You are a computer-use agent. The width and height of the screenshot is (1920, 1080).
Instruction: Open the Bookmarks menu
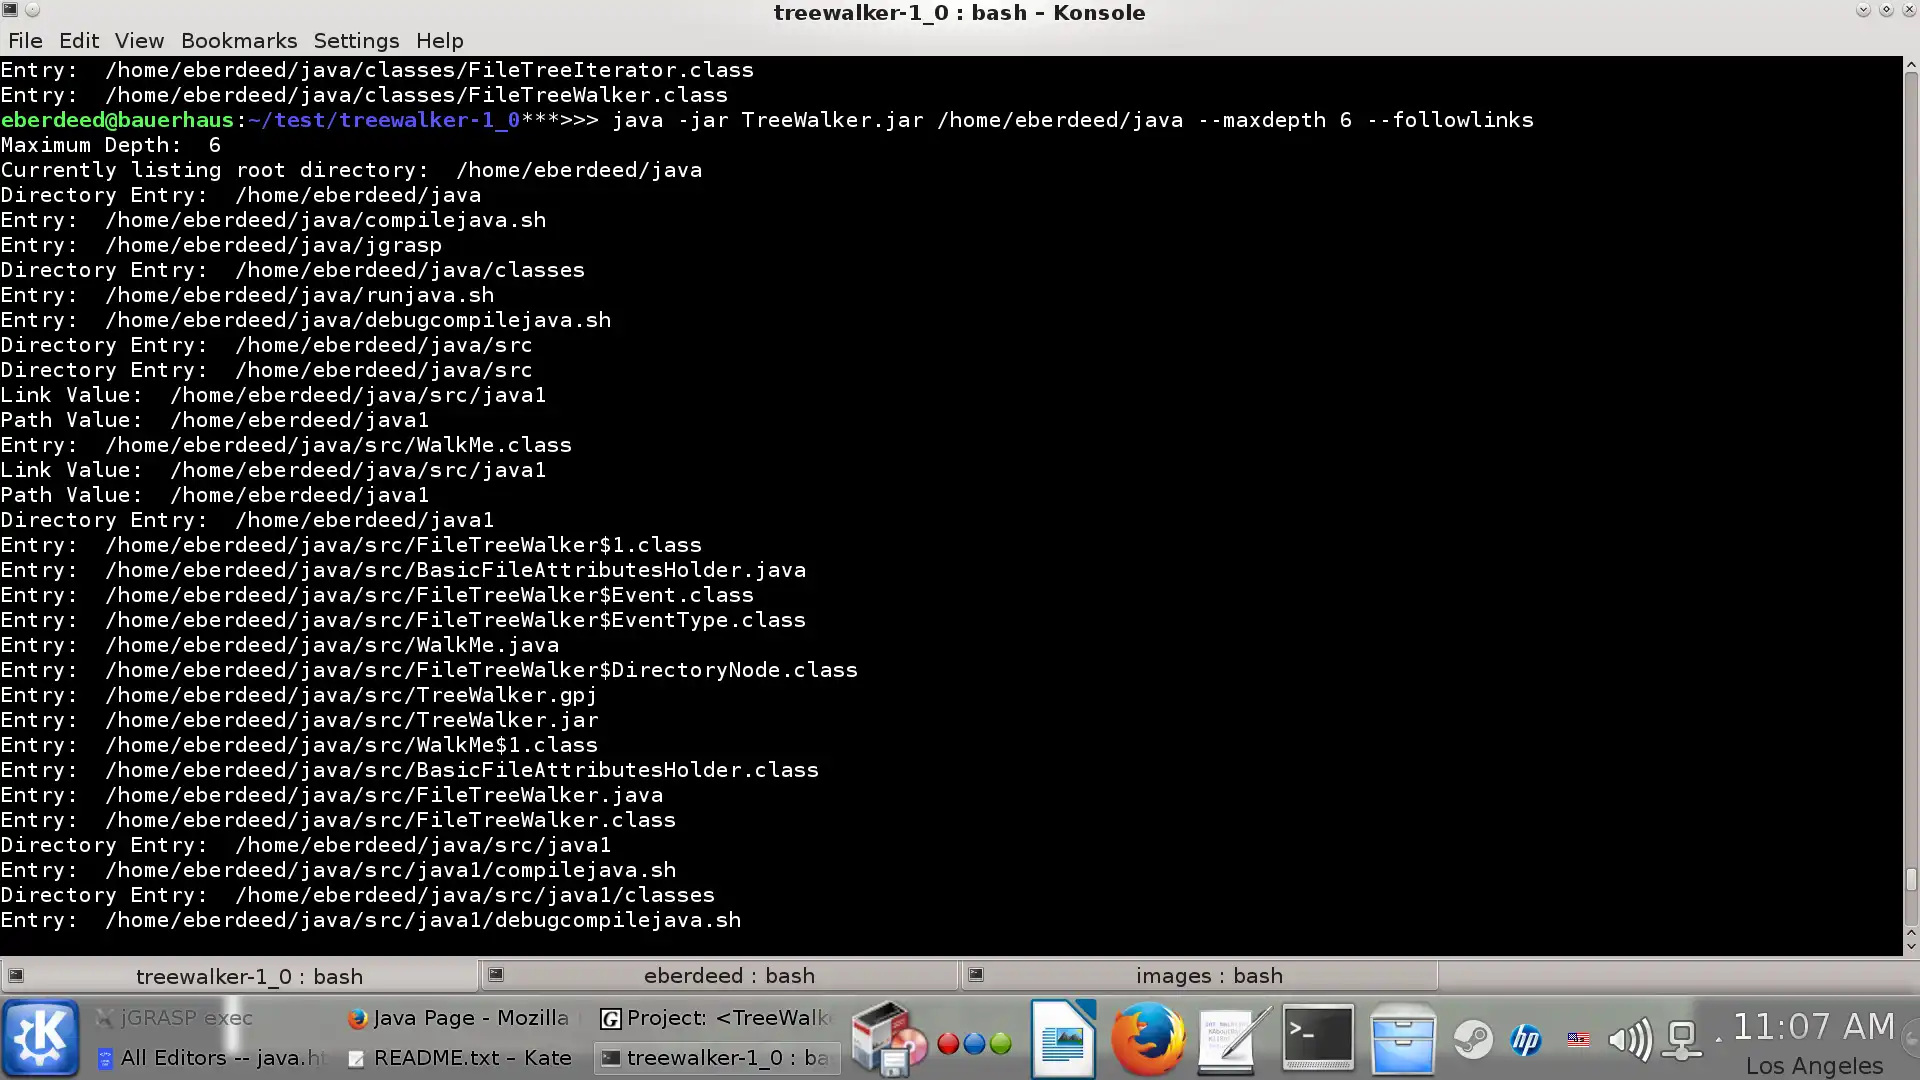[x=238, y=41]
